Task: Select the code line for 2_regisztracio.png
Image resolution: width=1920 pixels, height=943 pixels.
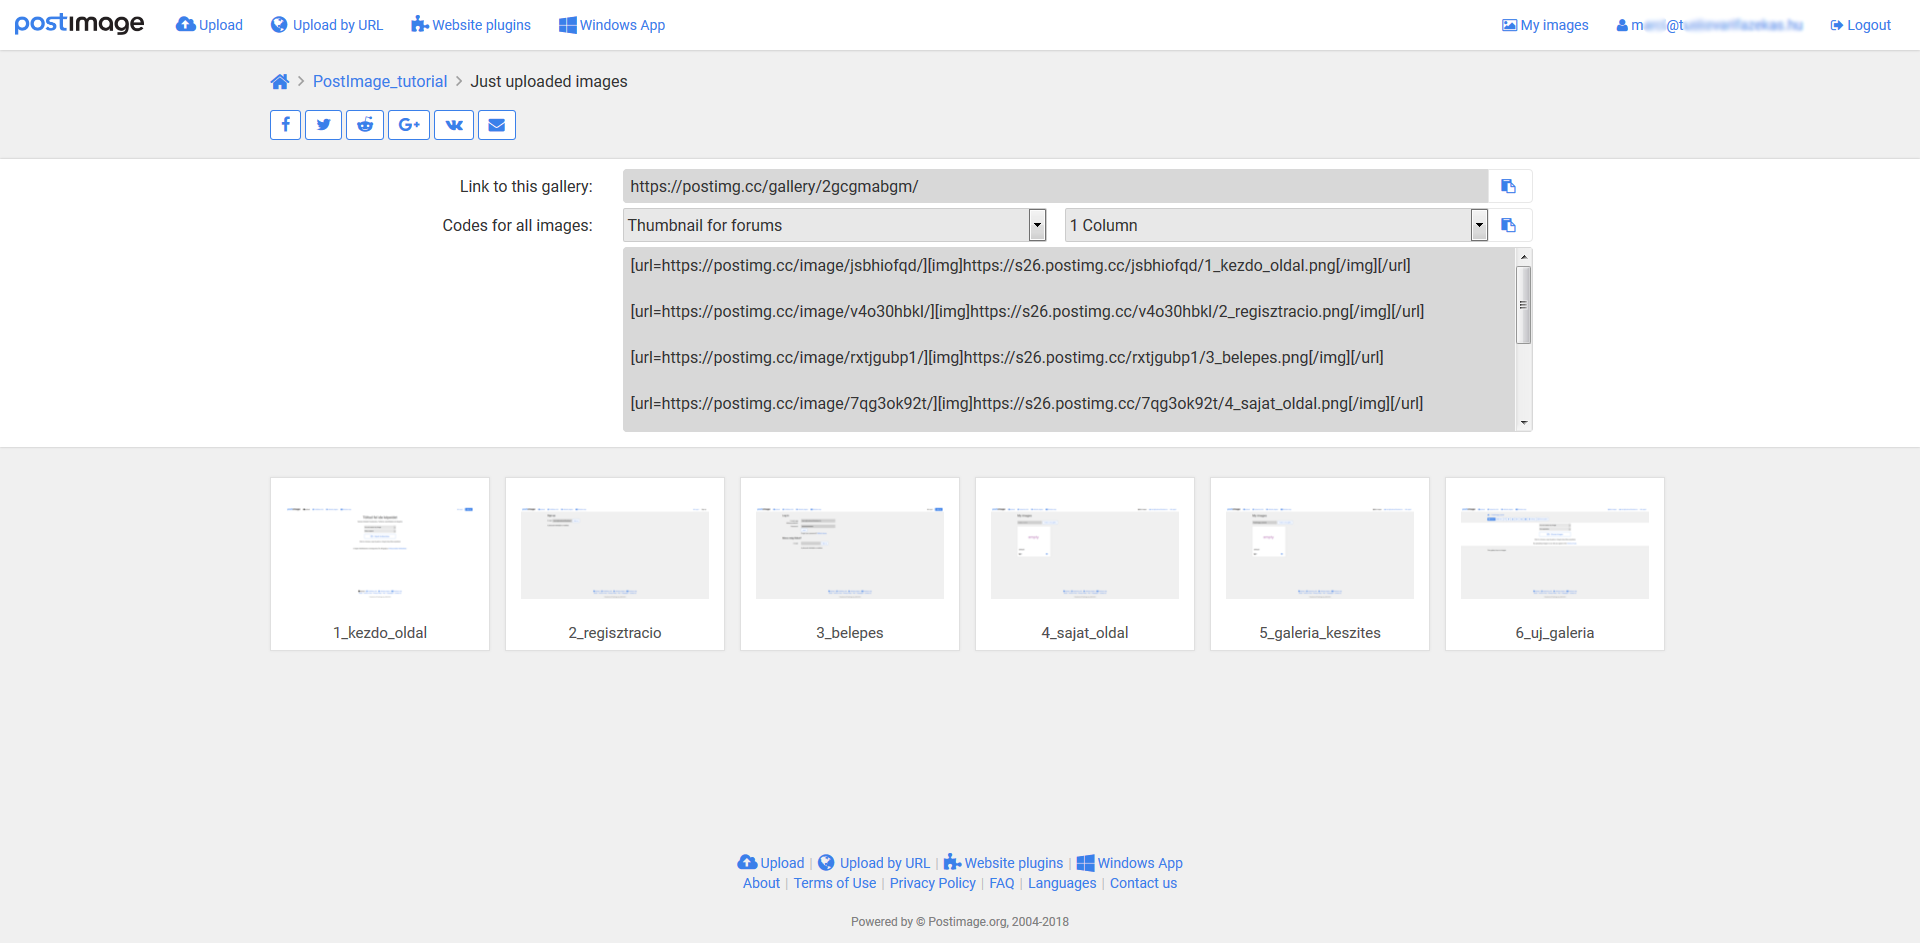Action: click(x=1027, y=312)
